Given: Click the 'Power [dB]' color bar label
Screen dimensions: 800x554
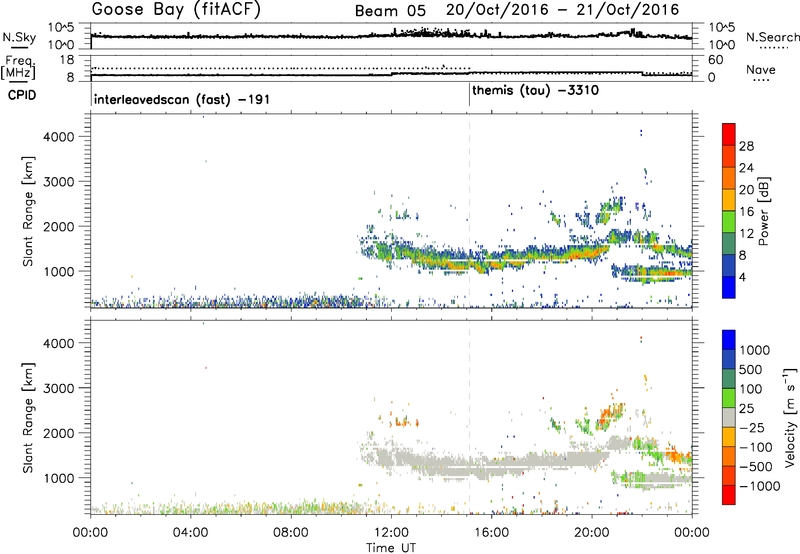Looking at the screenshot, I should (764, 211).
